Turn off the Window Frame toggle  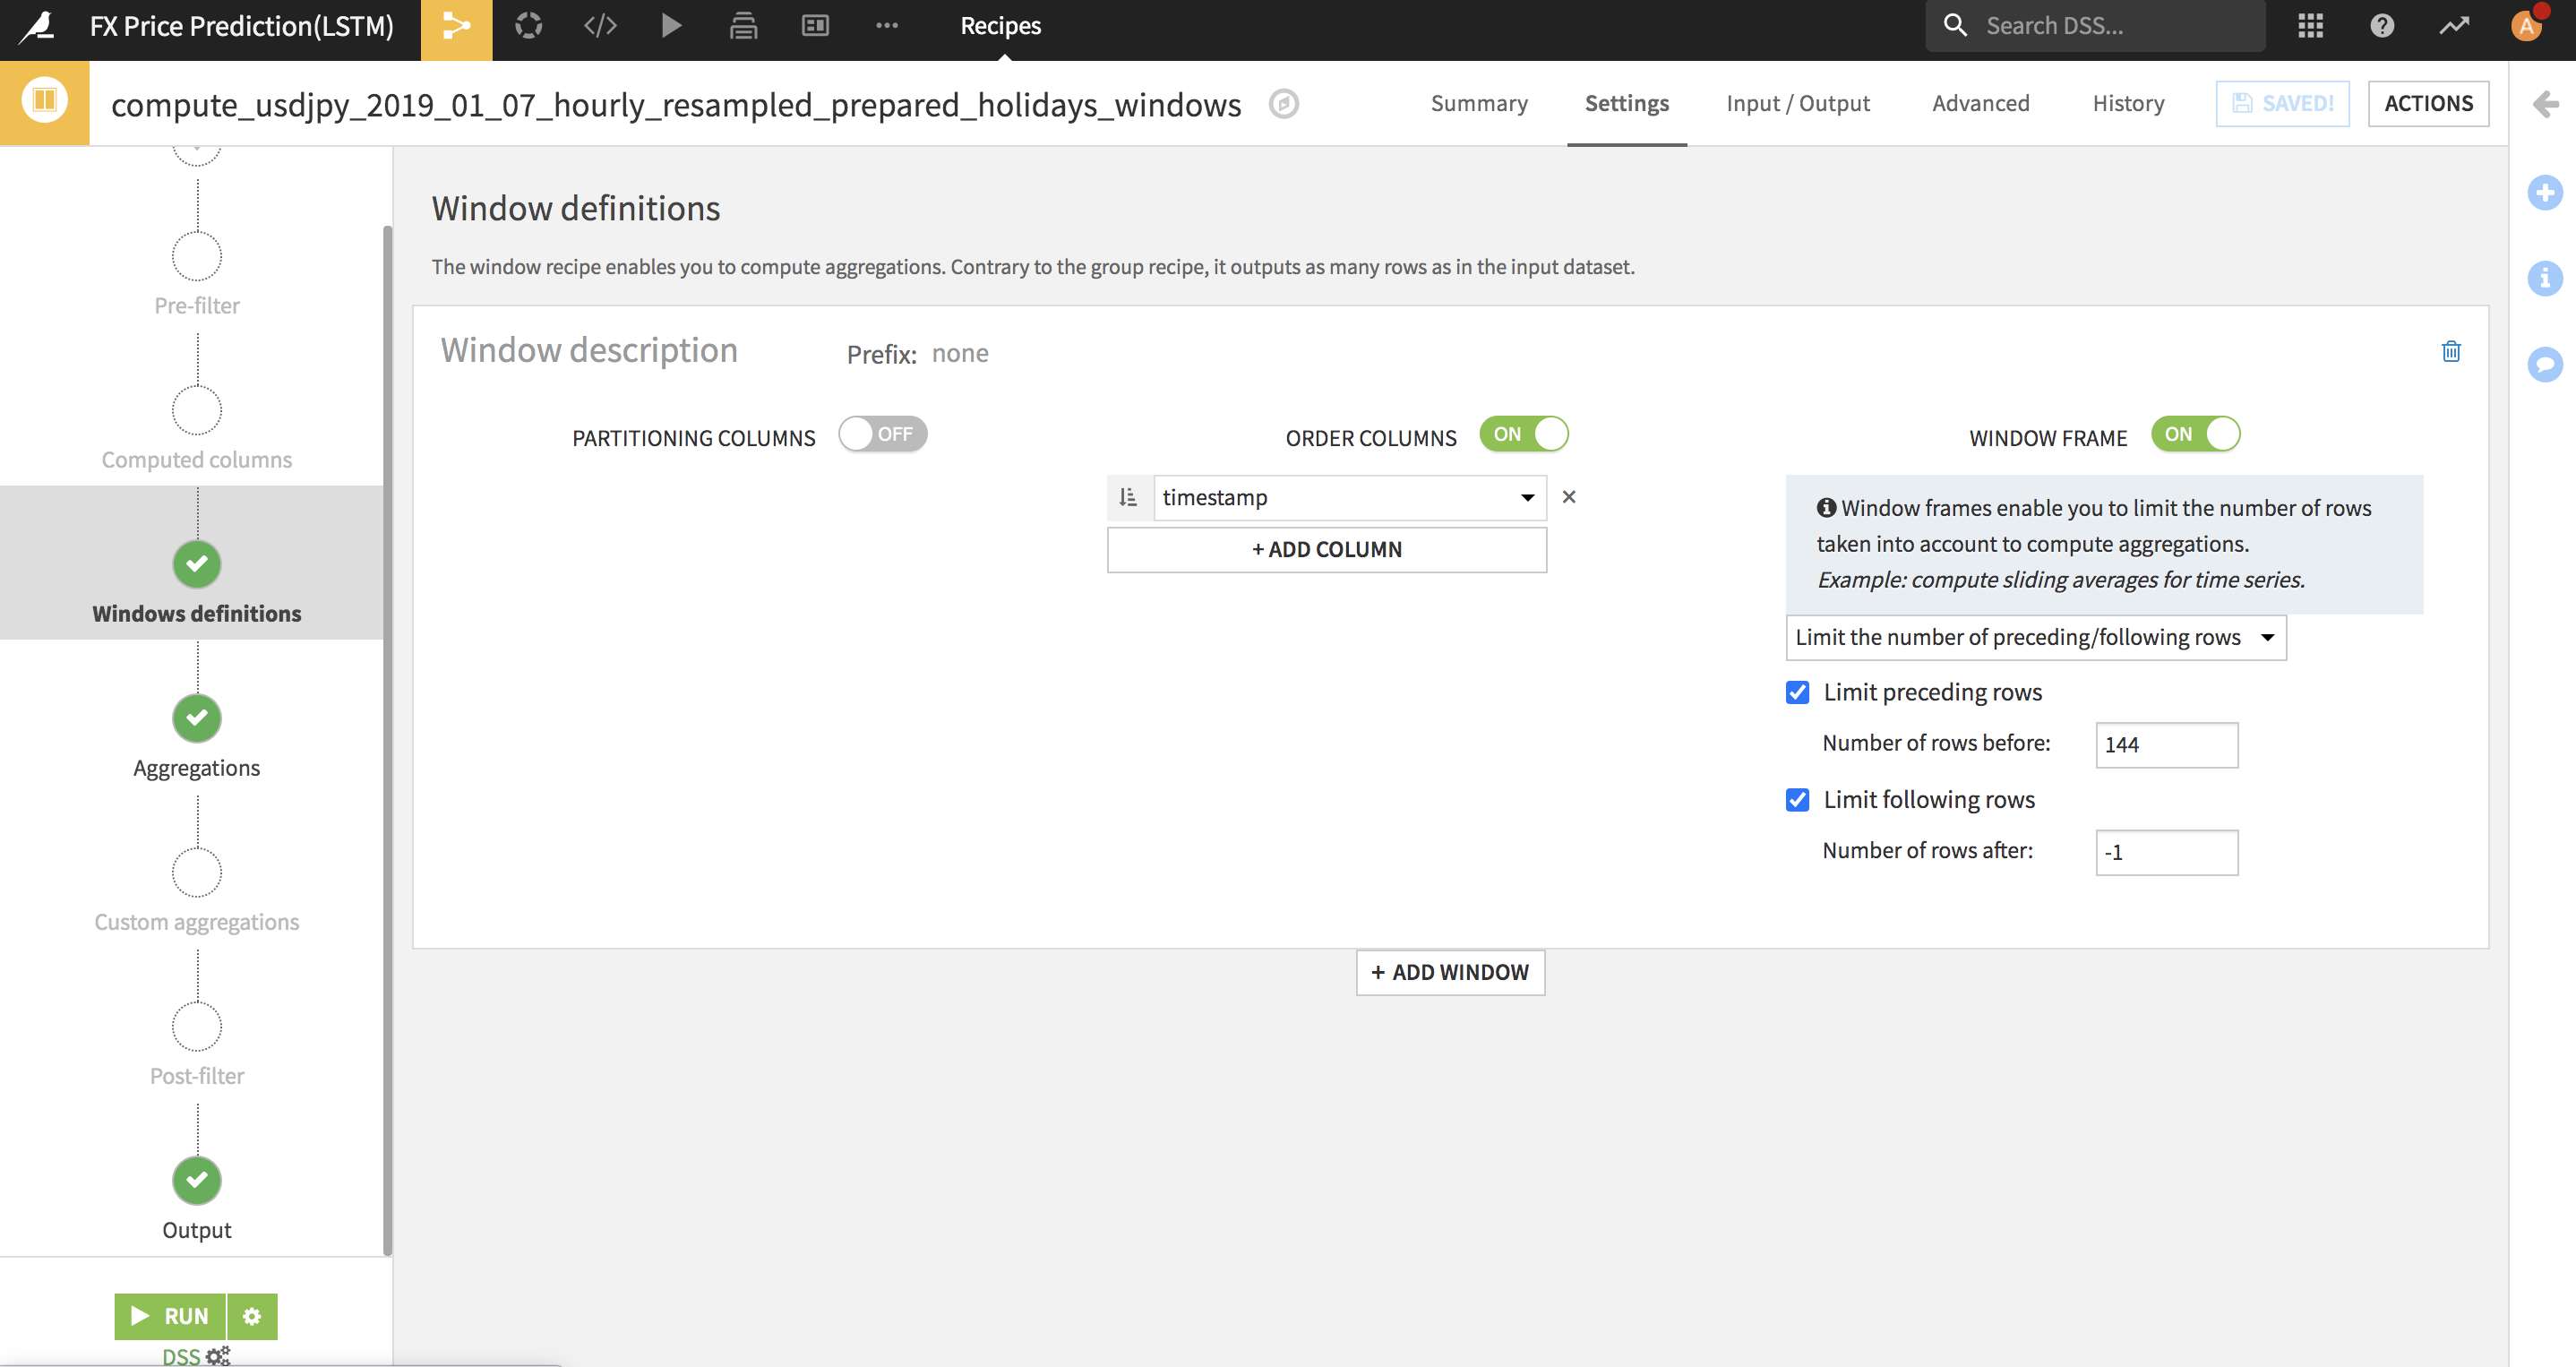[x=2195, y=434]
